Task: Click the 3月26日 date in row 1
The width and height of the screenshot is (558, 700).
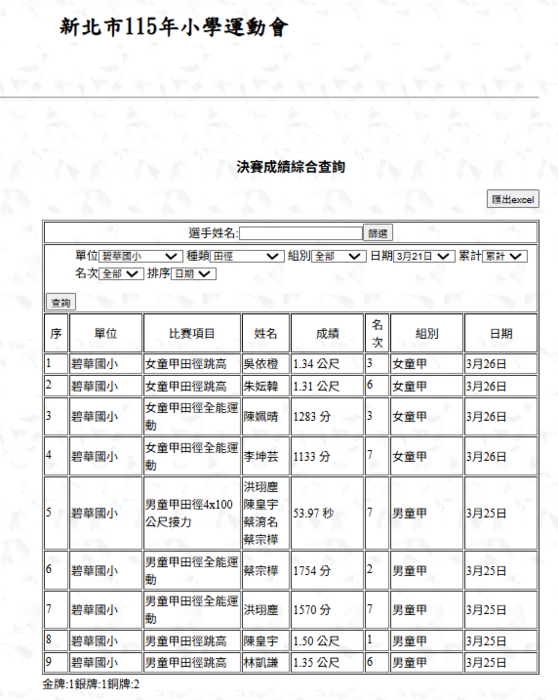Action: pyautogui.click(x=486, y=364)
